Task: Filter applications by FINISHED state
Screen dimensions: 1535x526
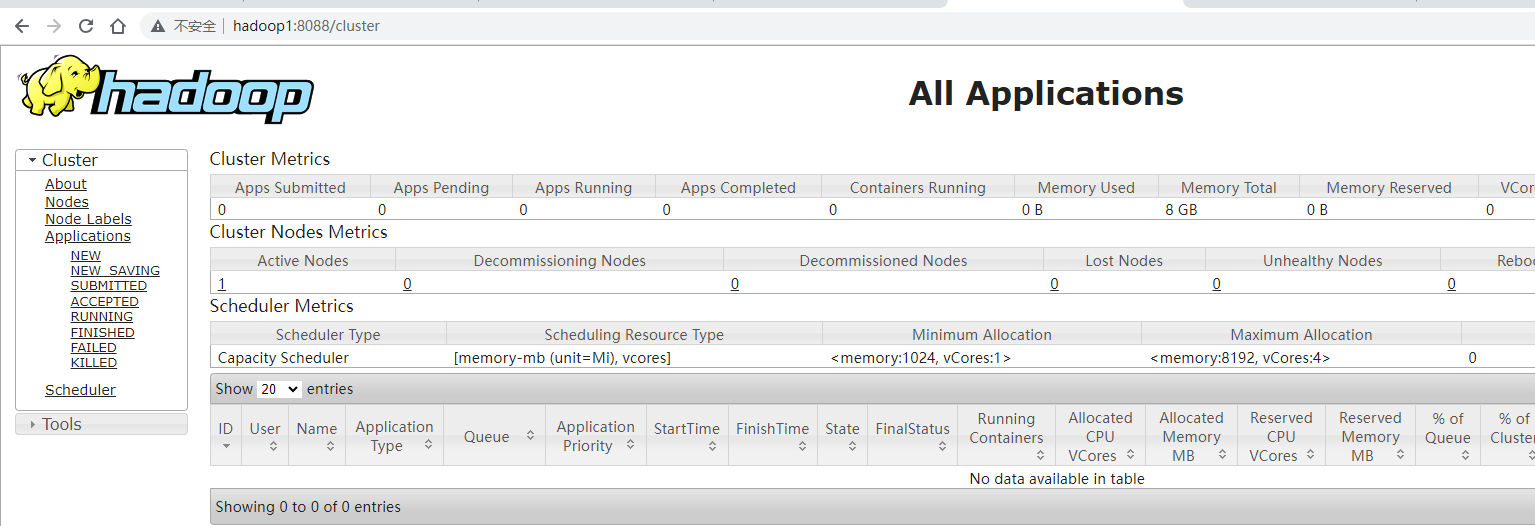Action: click(x=103, y=333)
